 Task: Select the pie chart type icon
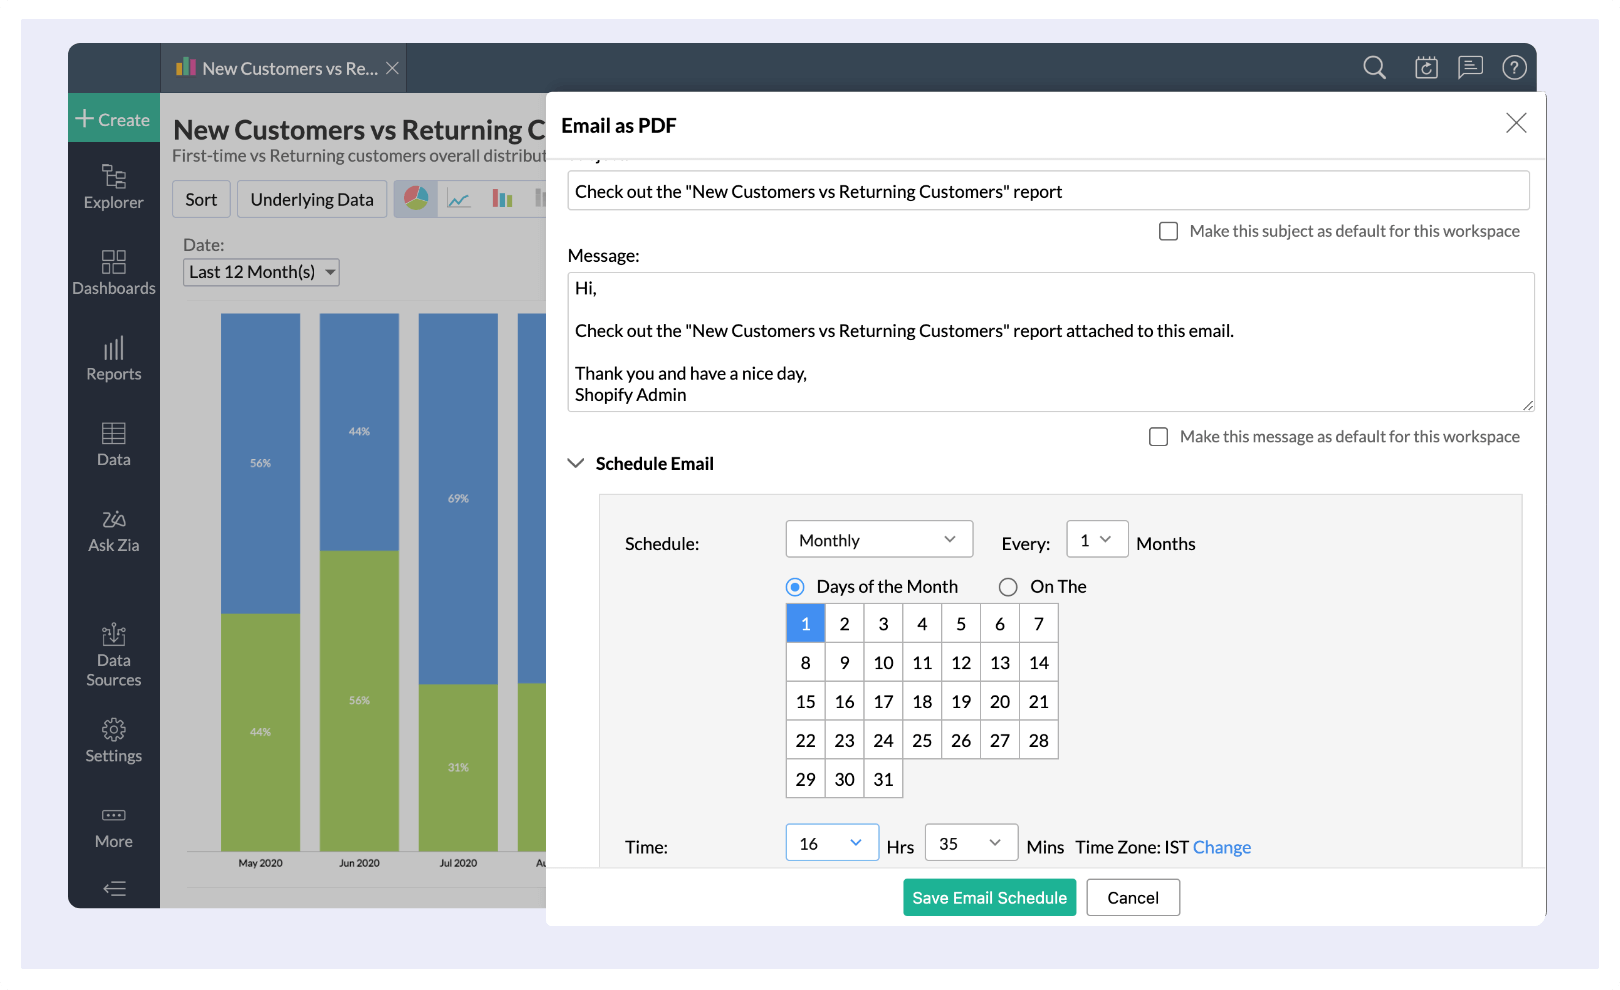tap(416, 199)
